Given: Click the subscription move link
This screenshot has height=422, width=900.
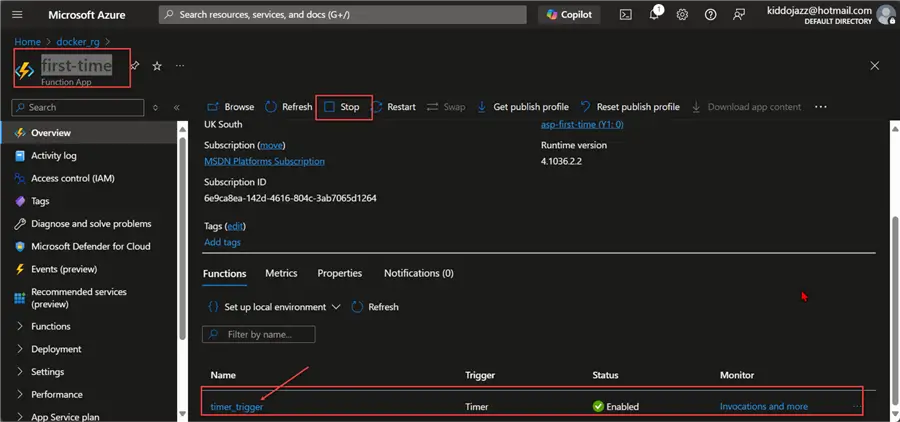Looking at the screenshot, I should tap(271, 145).
